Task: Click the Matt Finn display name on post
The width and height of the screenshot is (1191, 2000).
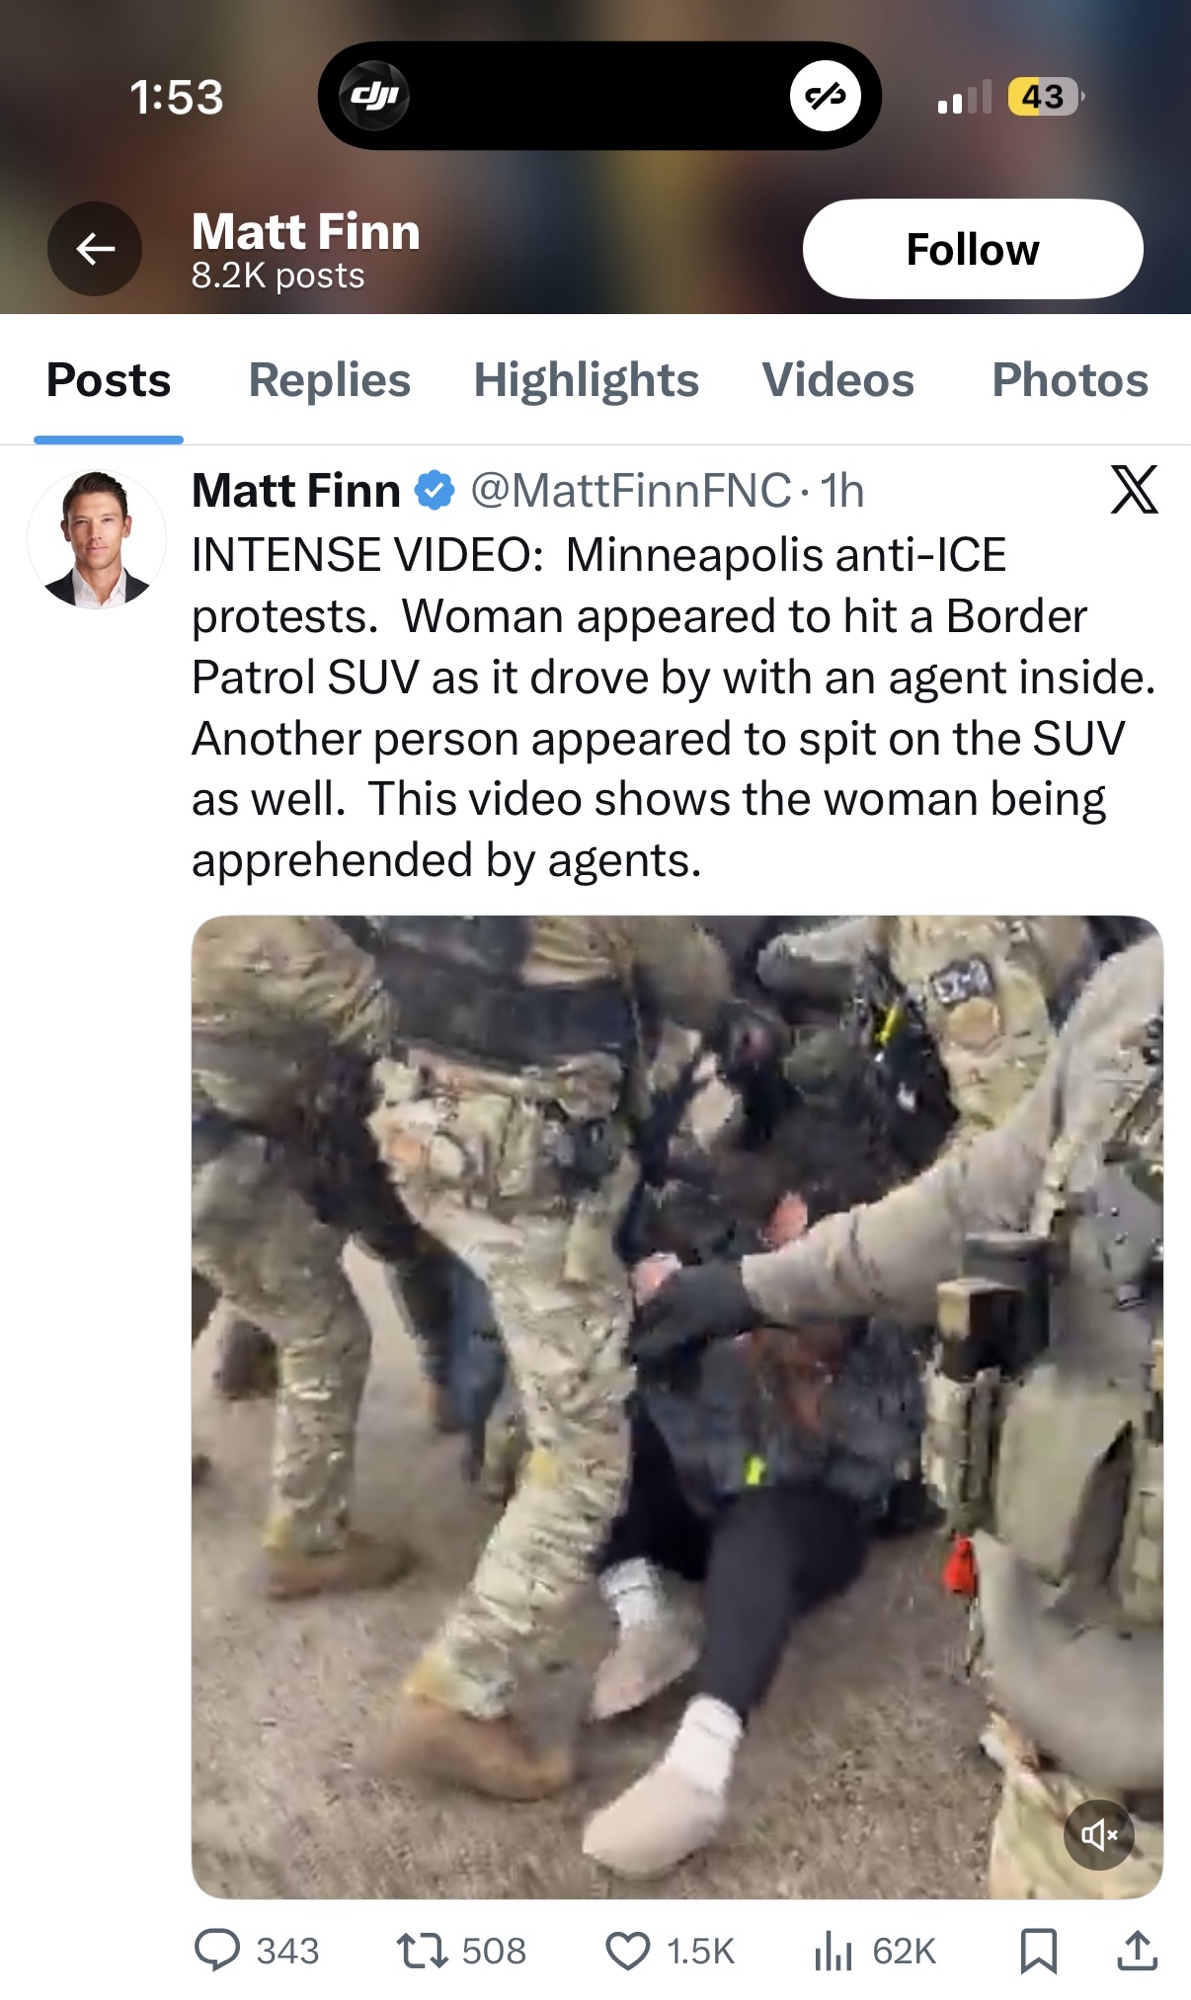Action: click(296, 491)
